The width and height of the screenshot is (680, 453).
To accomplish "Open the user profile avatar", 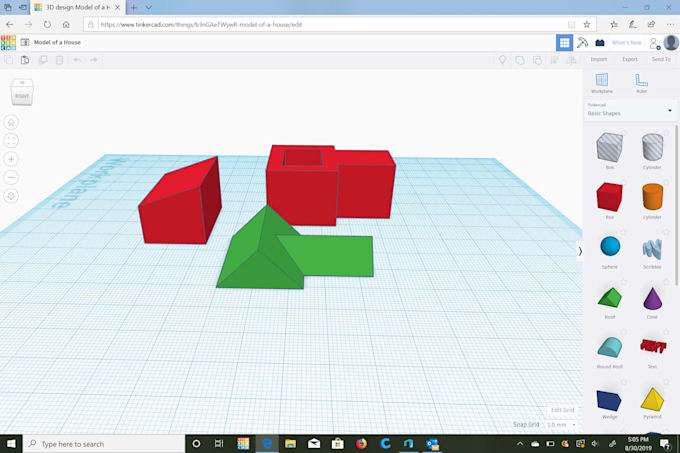I will pos(671,42).
